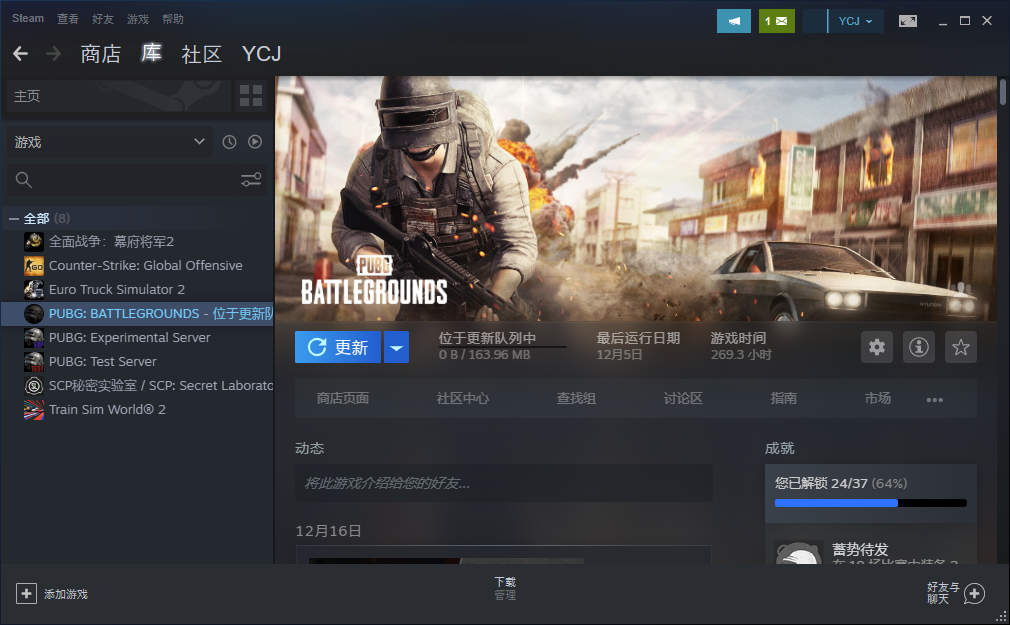Switch library to grid collections view
This screenshot has height=625, width=1010.
[251, 96]
